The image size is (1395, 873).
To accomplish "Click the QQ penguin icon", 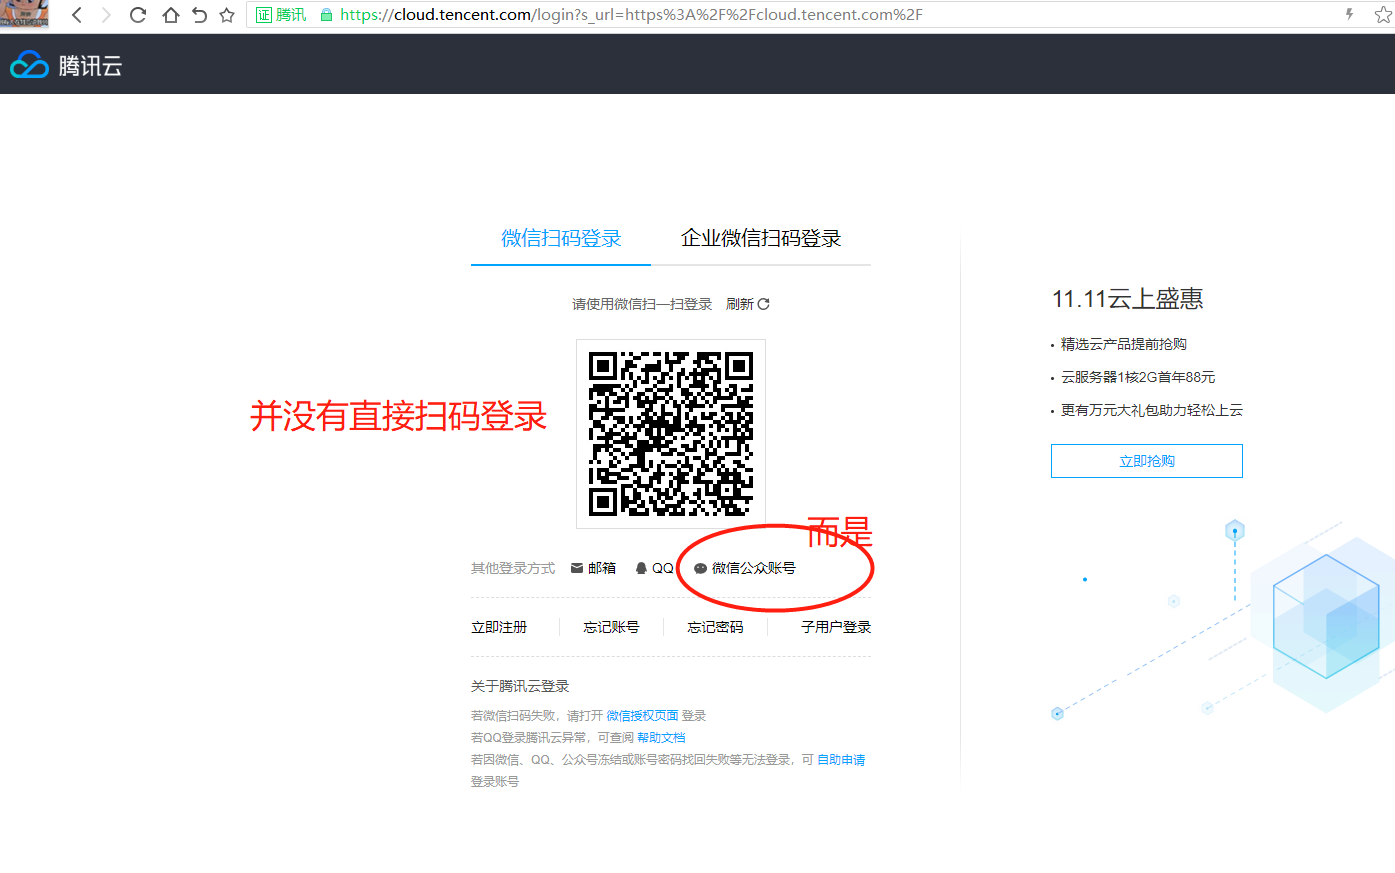I will coord(641,568).
